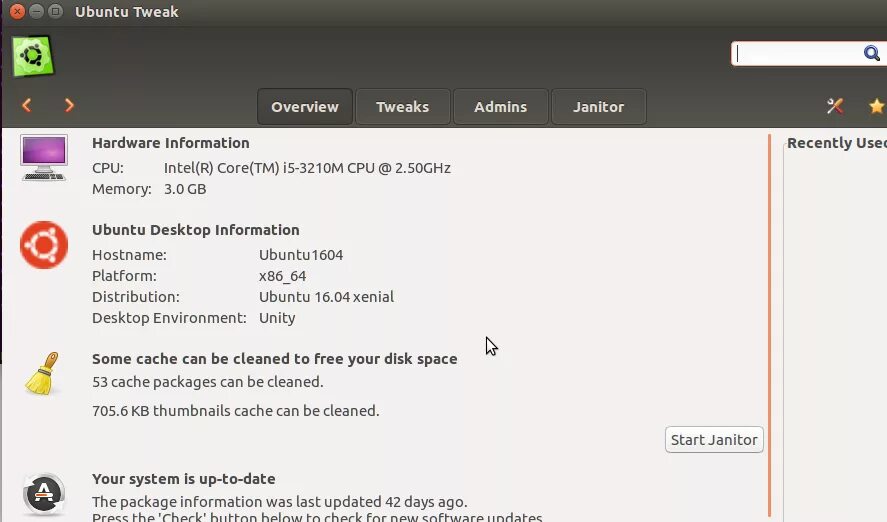The width and height of the screenshot is (887, 522).
Task: Open the Admins tab
Action: [501, 107]
